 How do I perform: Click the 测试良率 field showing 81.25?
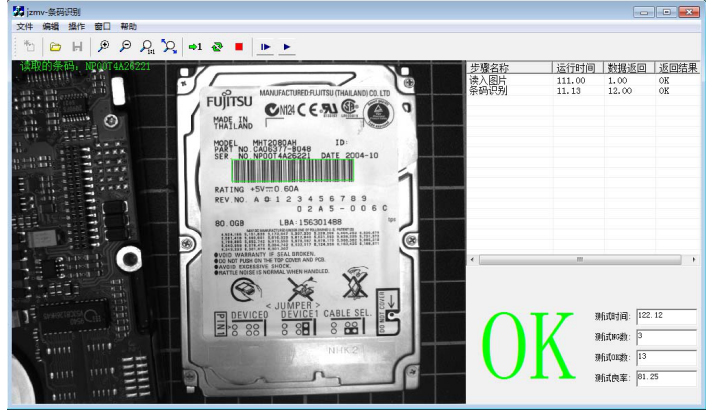(666, 378)
